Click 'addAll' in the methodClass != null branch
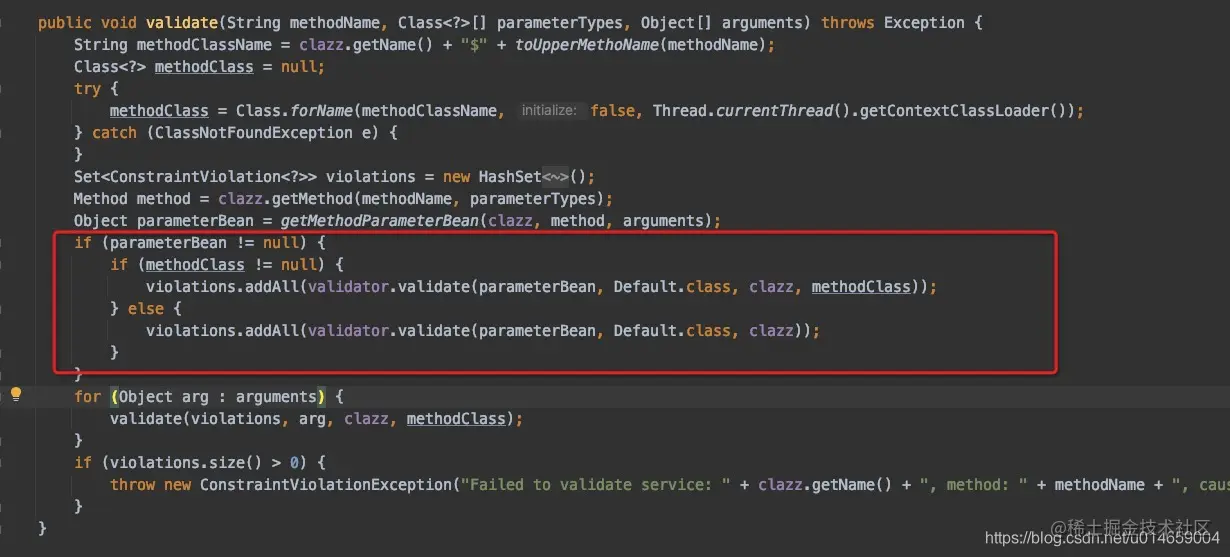 tap(272, 287)
